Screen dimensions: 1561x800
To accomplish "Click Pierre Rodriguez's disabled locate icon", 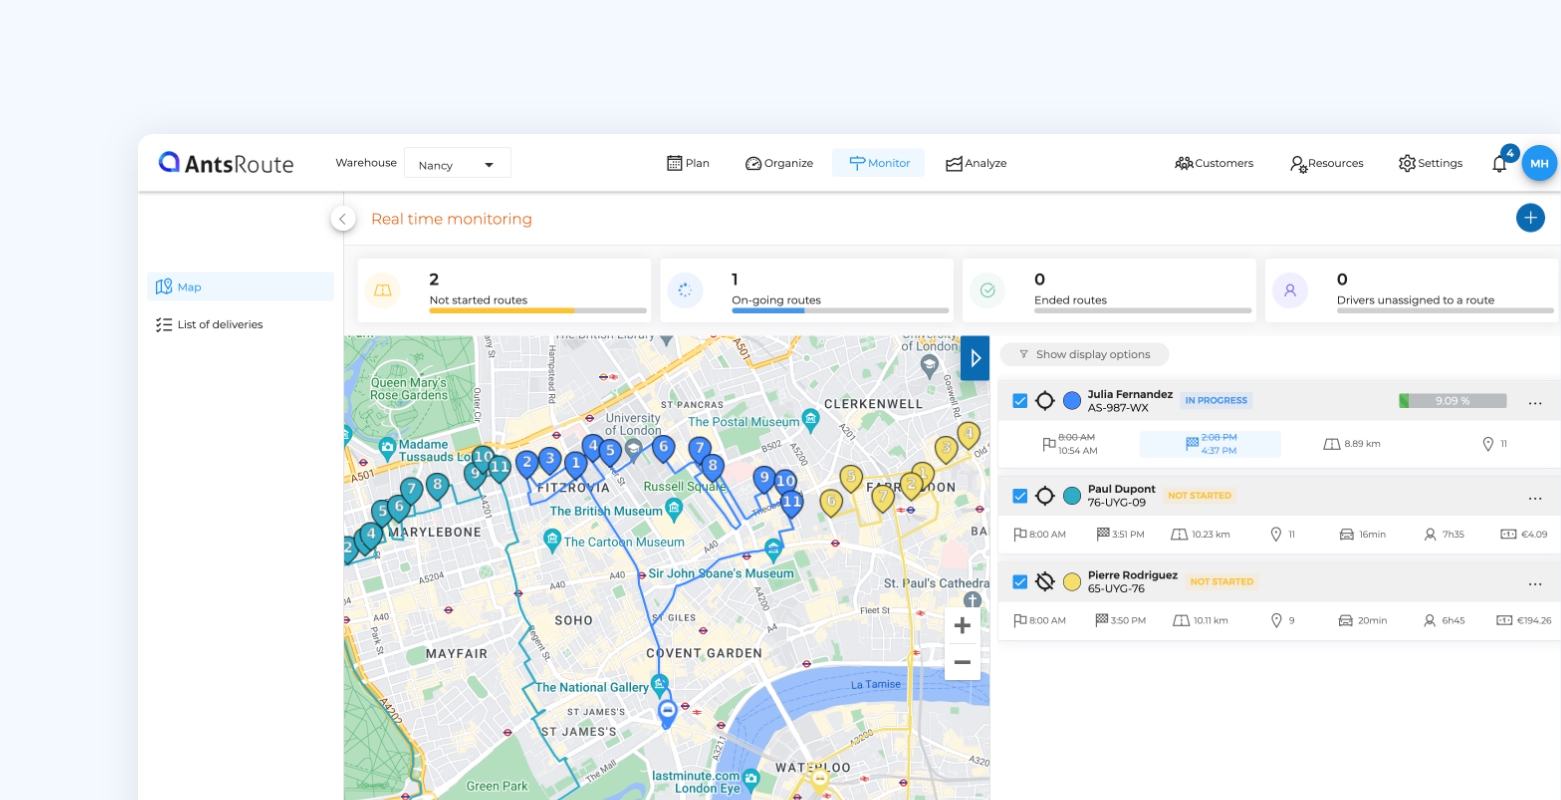I will pos(1045,582).
